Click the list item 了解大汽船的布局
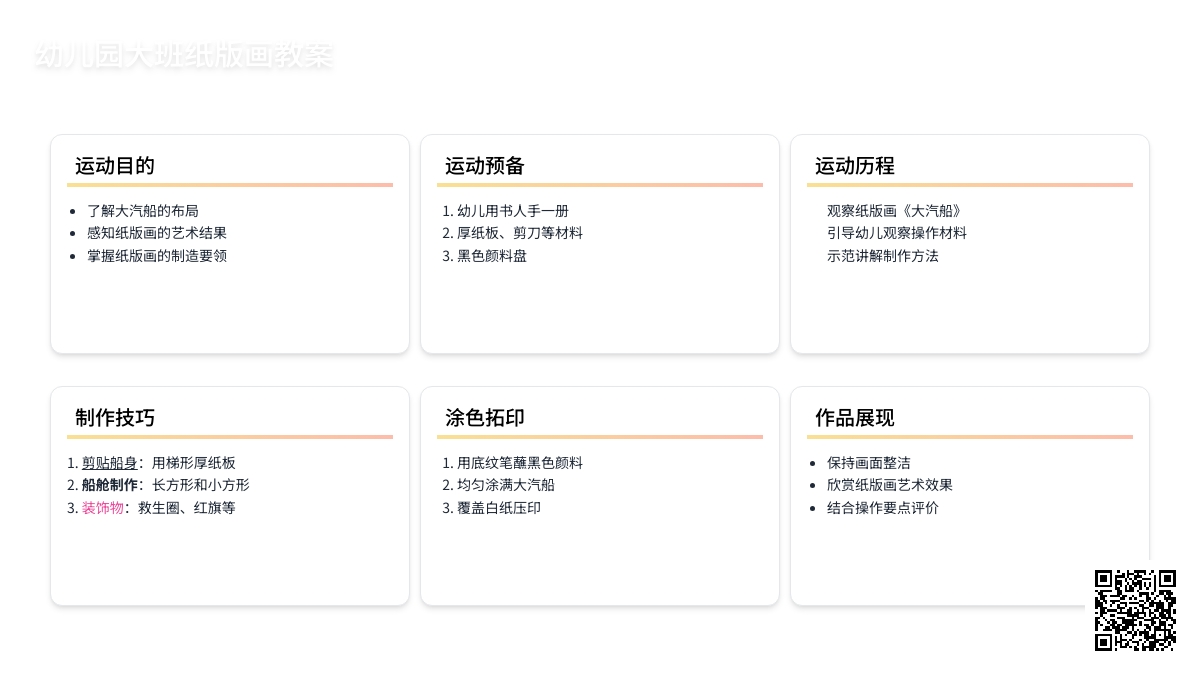1200x675 pixels. pos(143,211)
